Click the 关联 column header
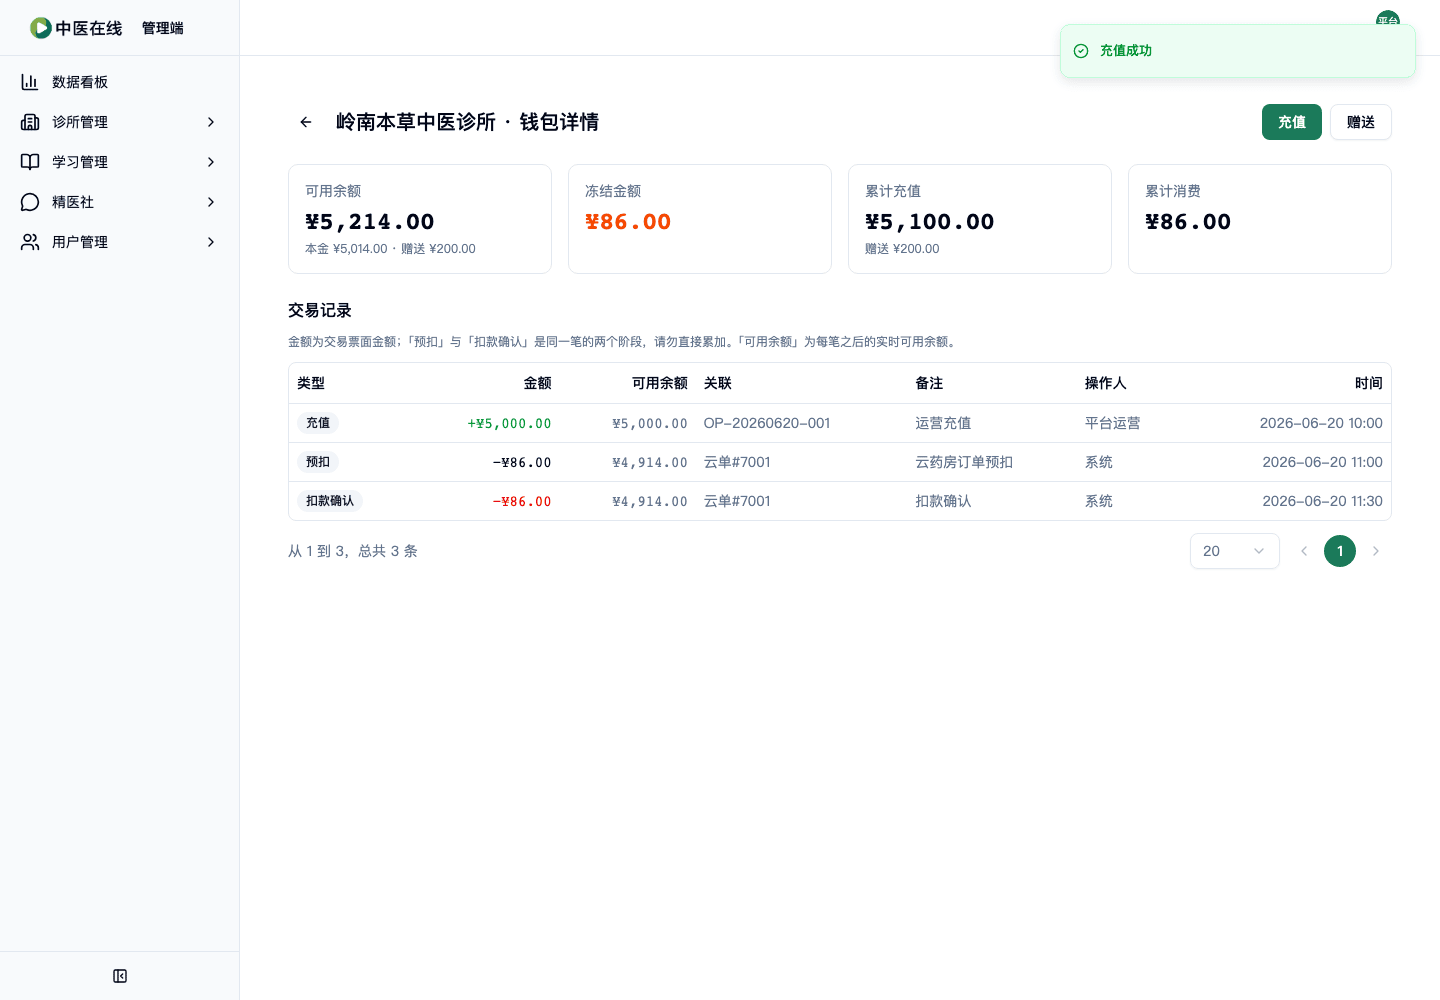Image resolution: width=1440 pixels, height=1000 pixels. click(718, 383)
